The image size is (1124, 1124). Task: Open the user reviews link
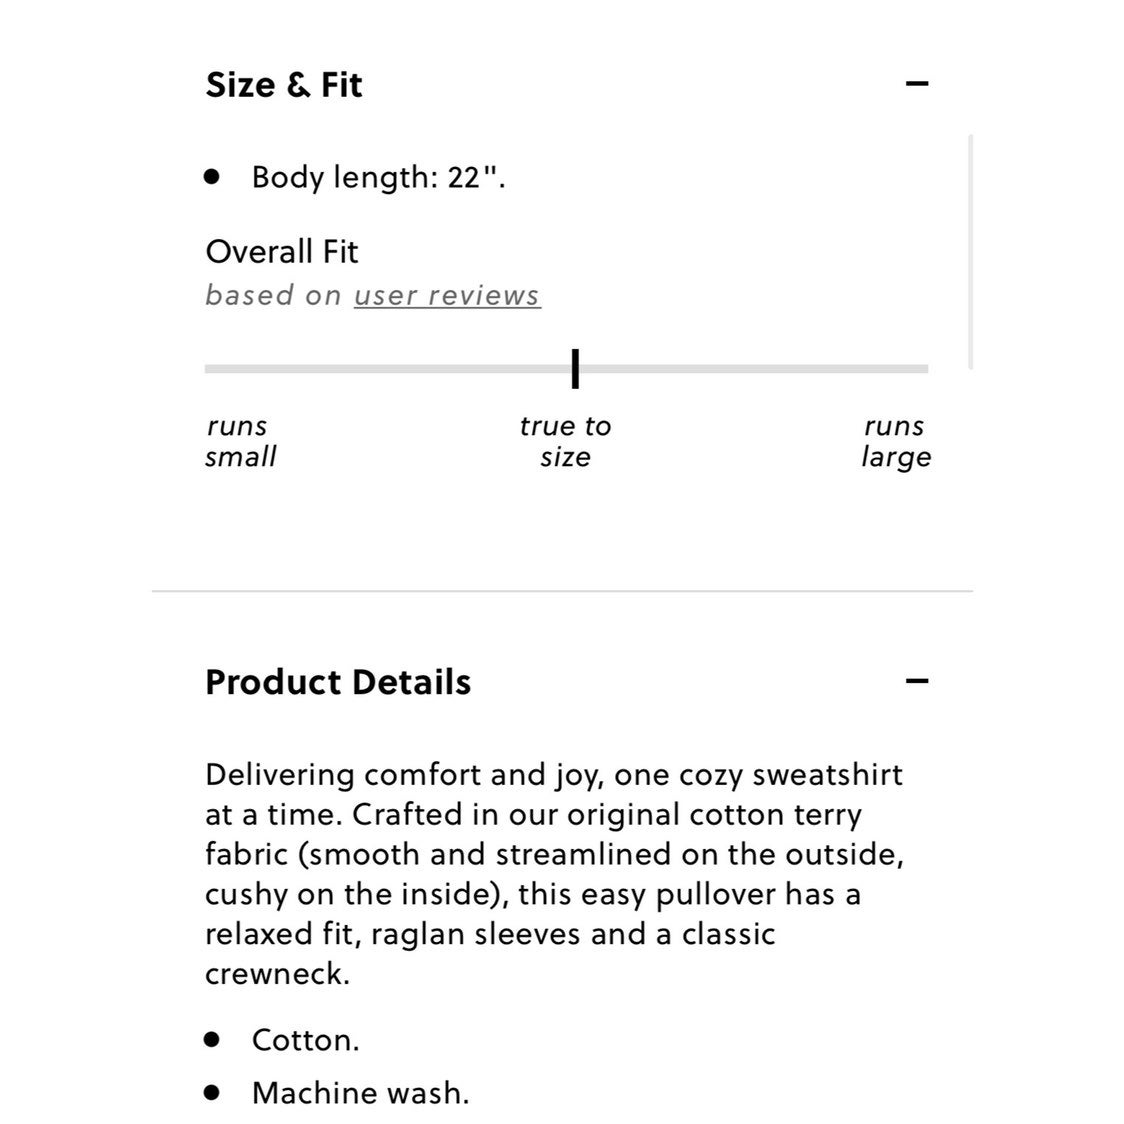click(447, 295)
